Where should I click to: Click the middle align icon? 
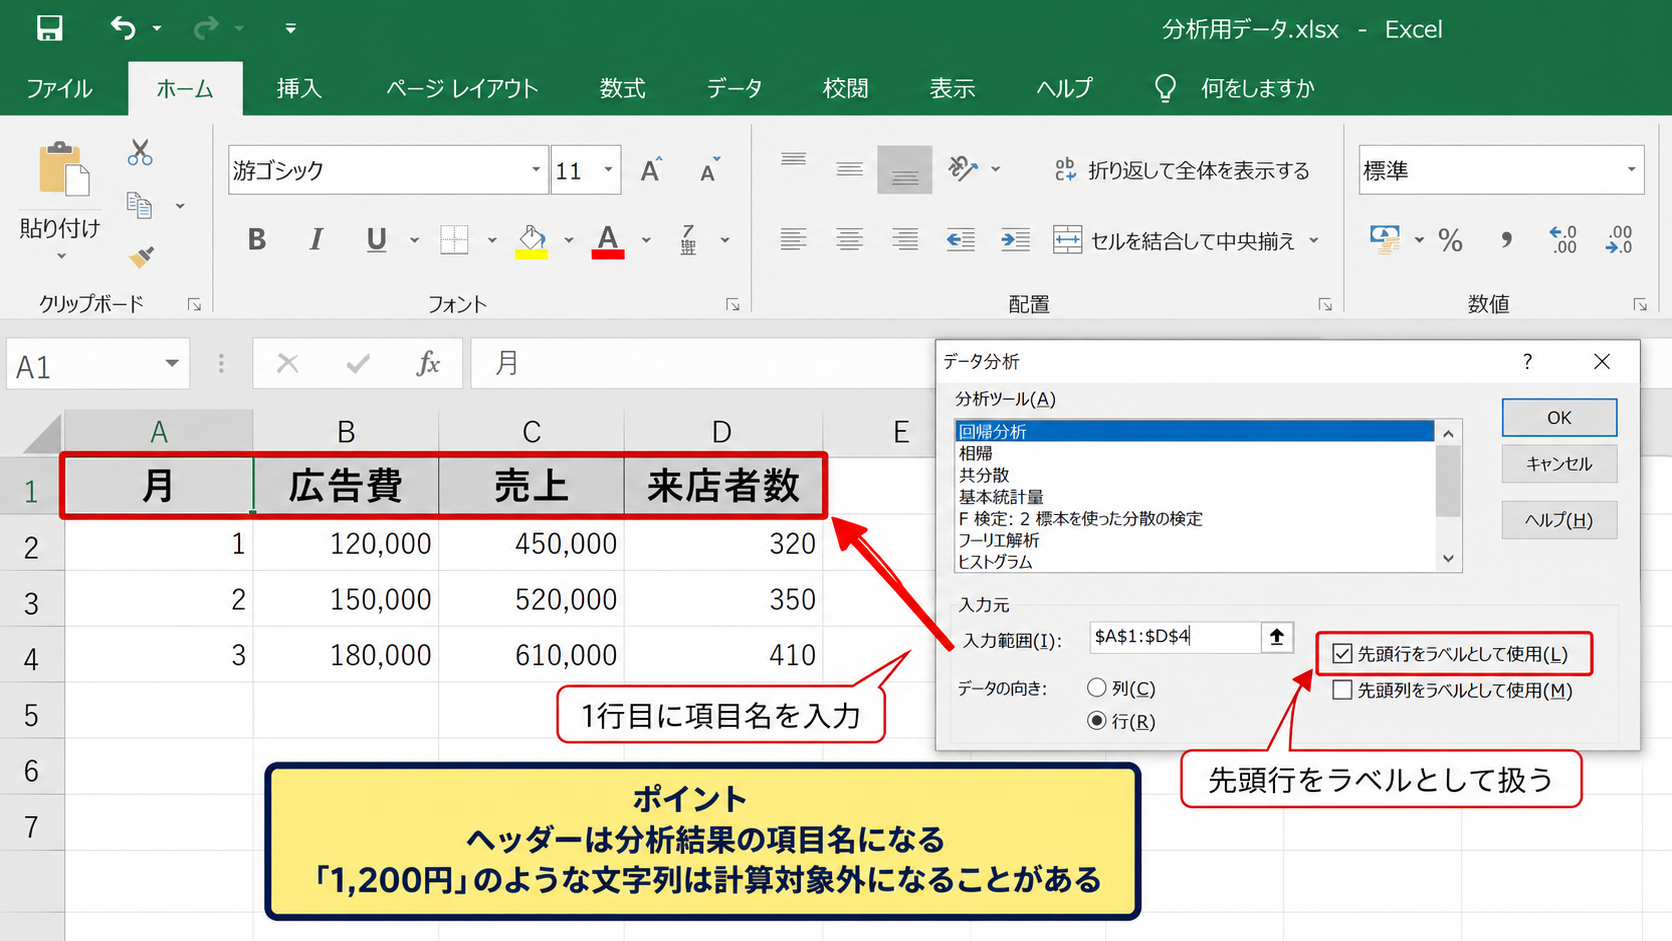(850, 168)
